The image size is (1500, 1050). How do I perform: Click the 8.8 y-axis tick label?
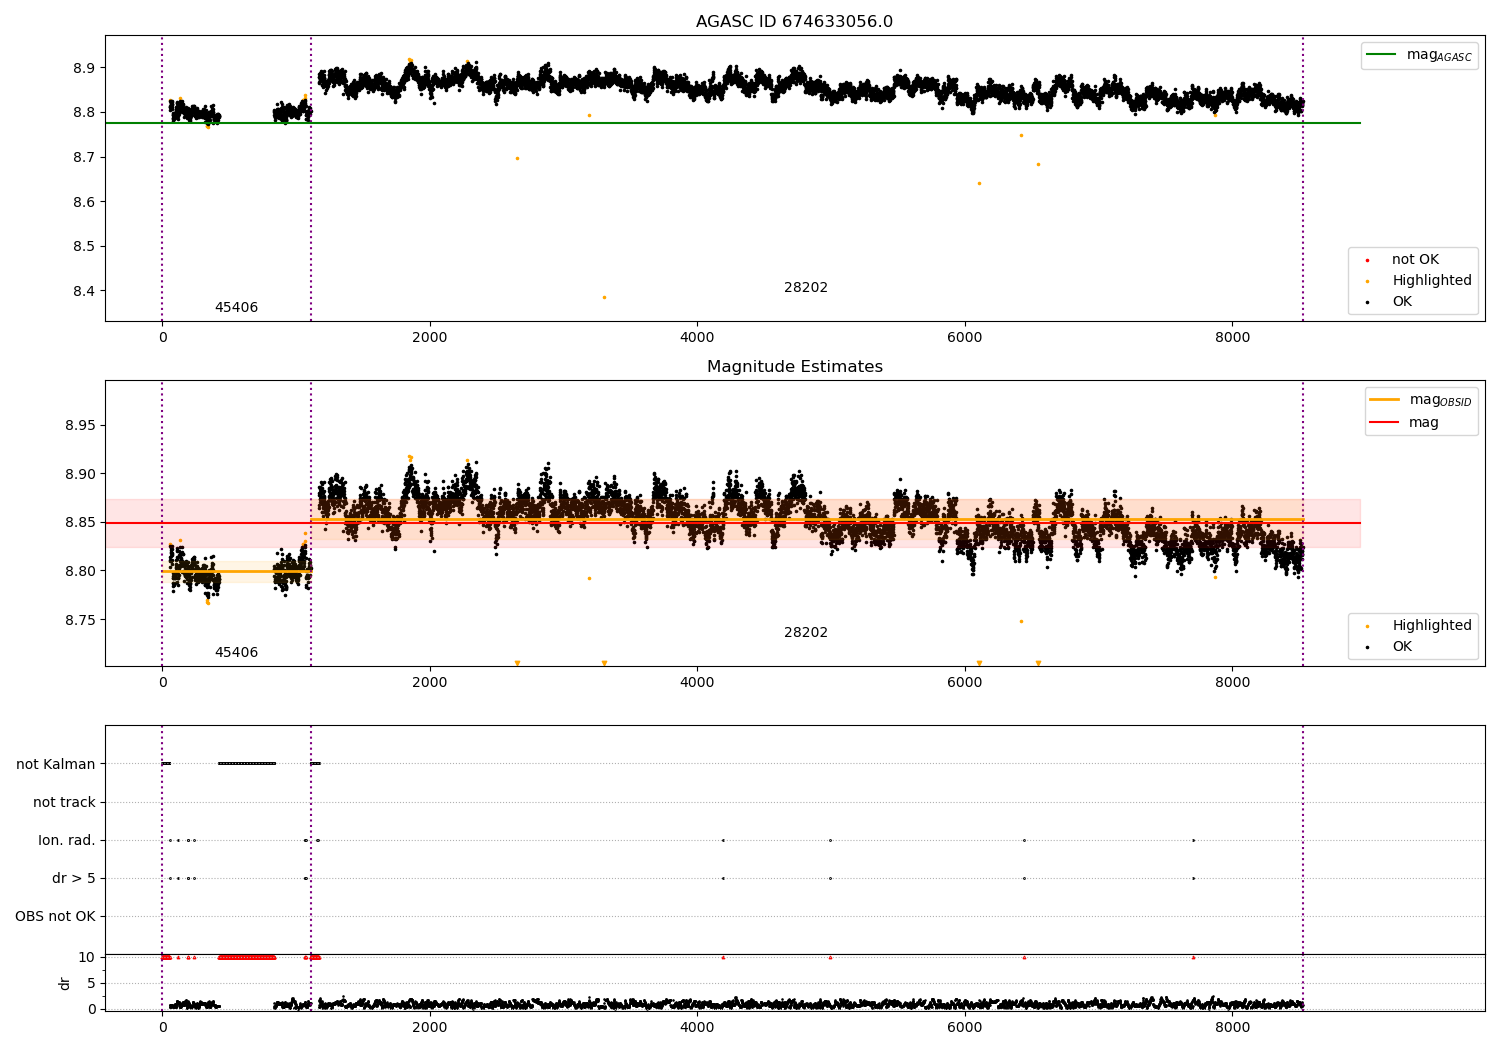click(83, 113)
